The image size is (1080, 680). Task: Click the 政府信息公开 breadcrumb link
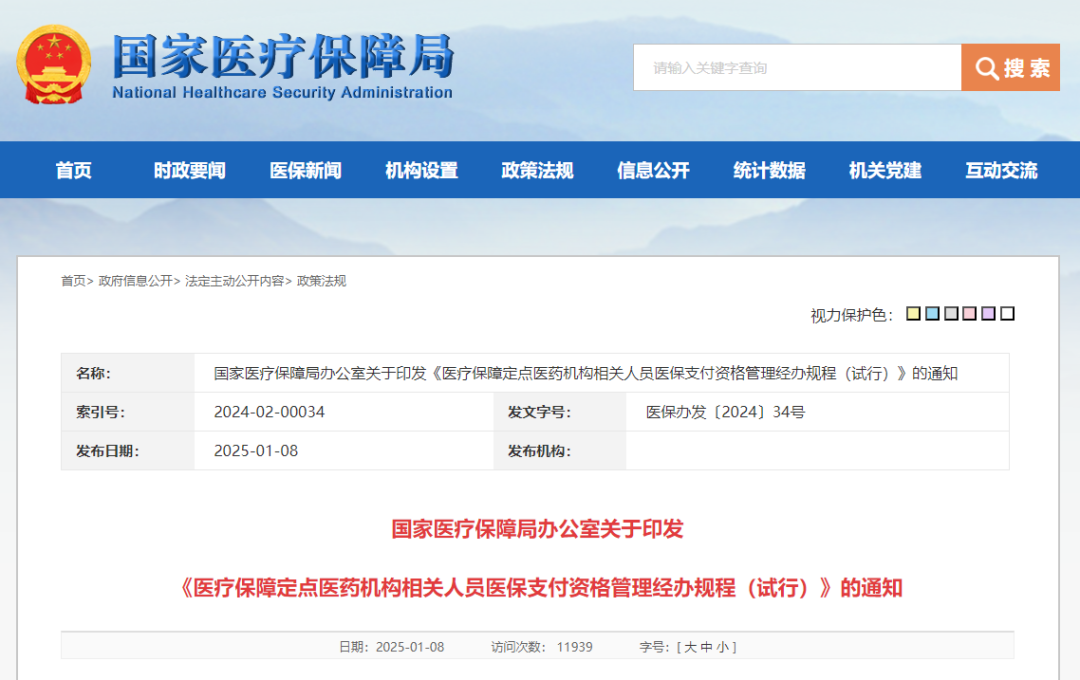click(x=135, y=281)
